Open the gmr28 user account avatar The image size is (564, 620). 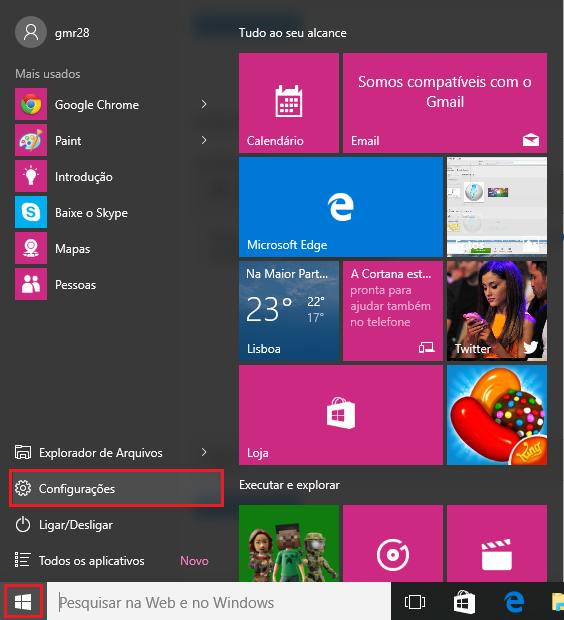pyautogui.click(x=31, y=32)
